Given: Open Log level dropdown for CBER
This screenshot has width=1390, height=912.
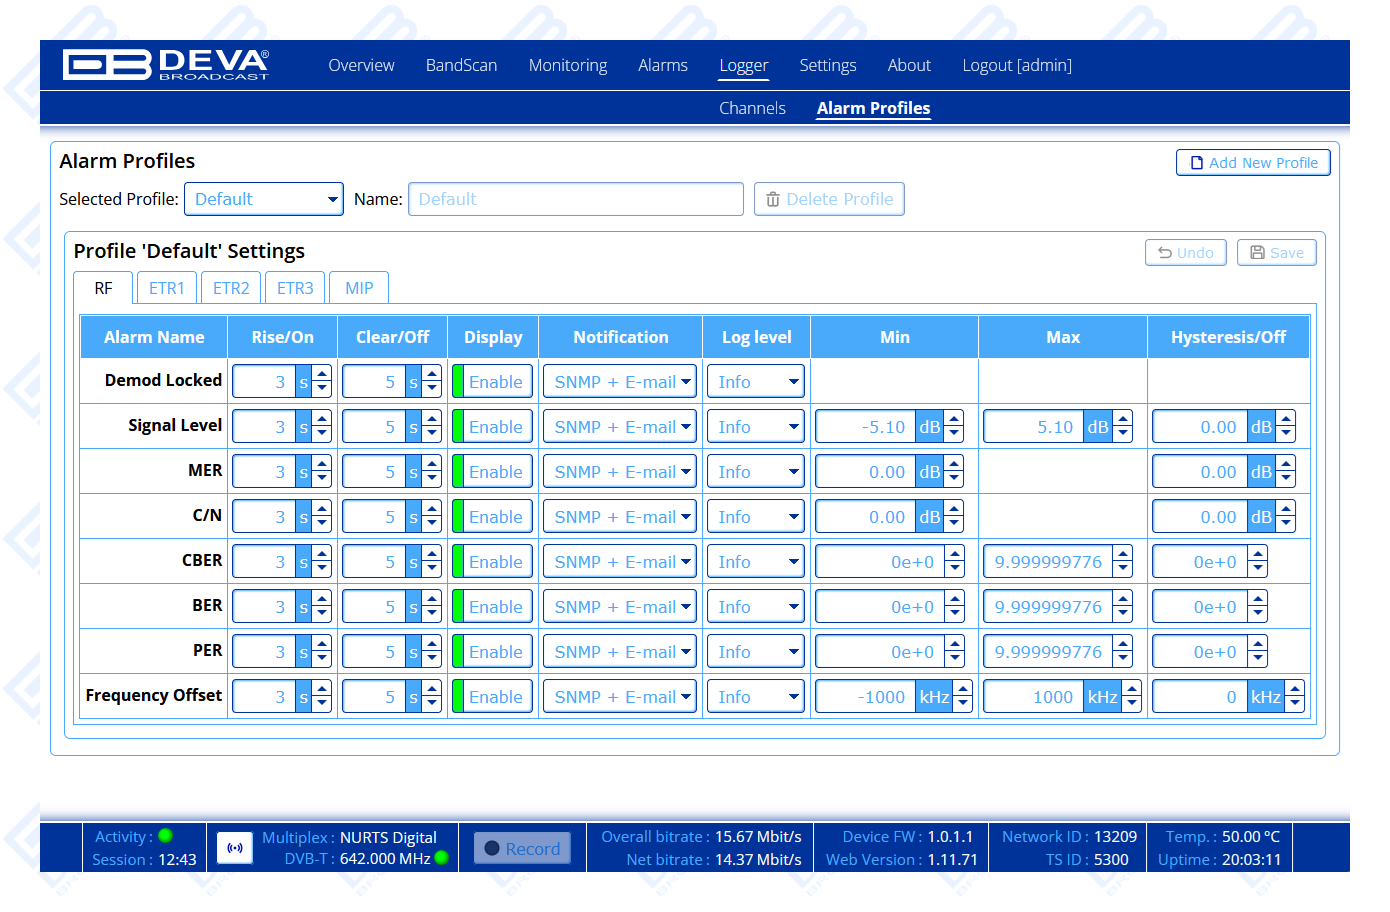Looking at the screenshot, I should point(755,562).
